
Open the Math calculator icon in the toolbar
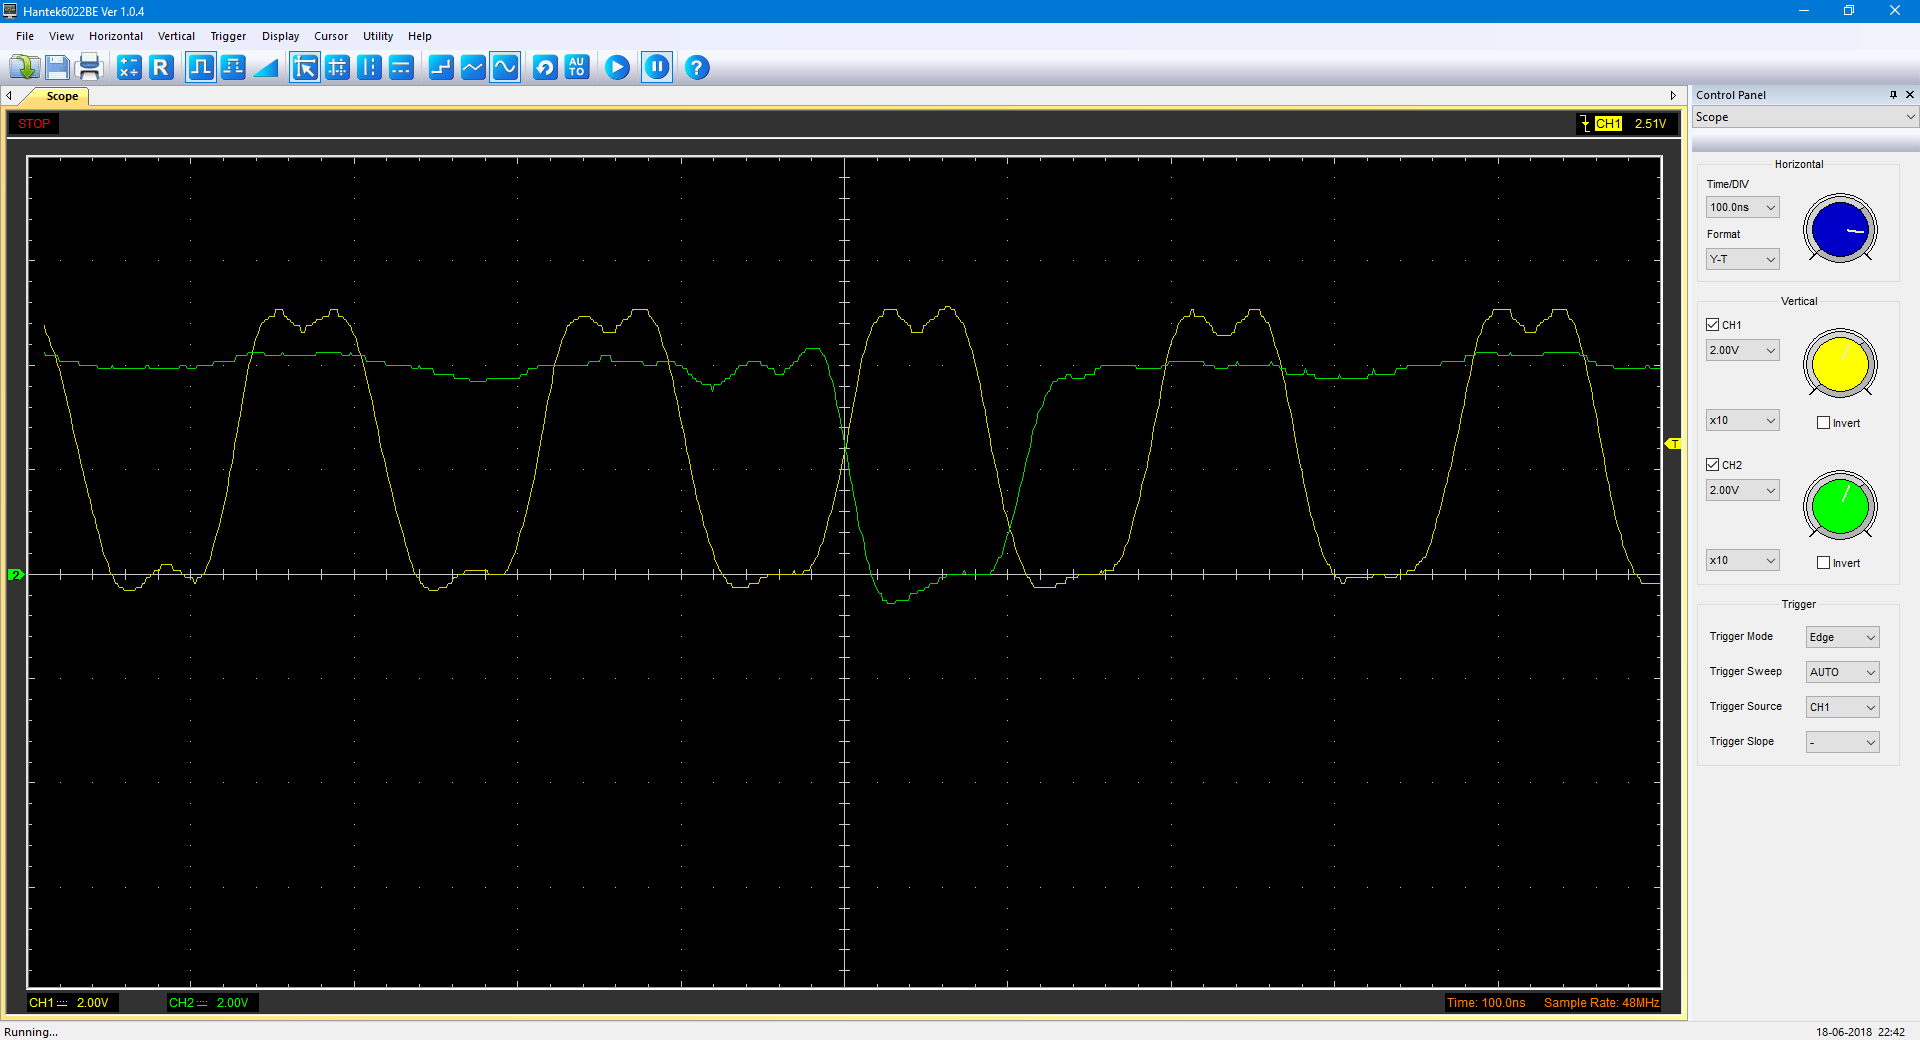point(129,68)
